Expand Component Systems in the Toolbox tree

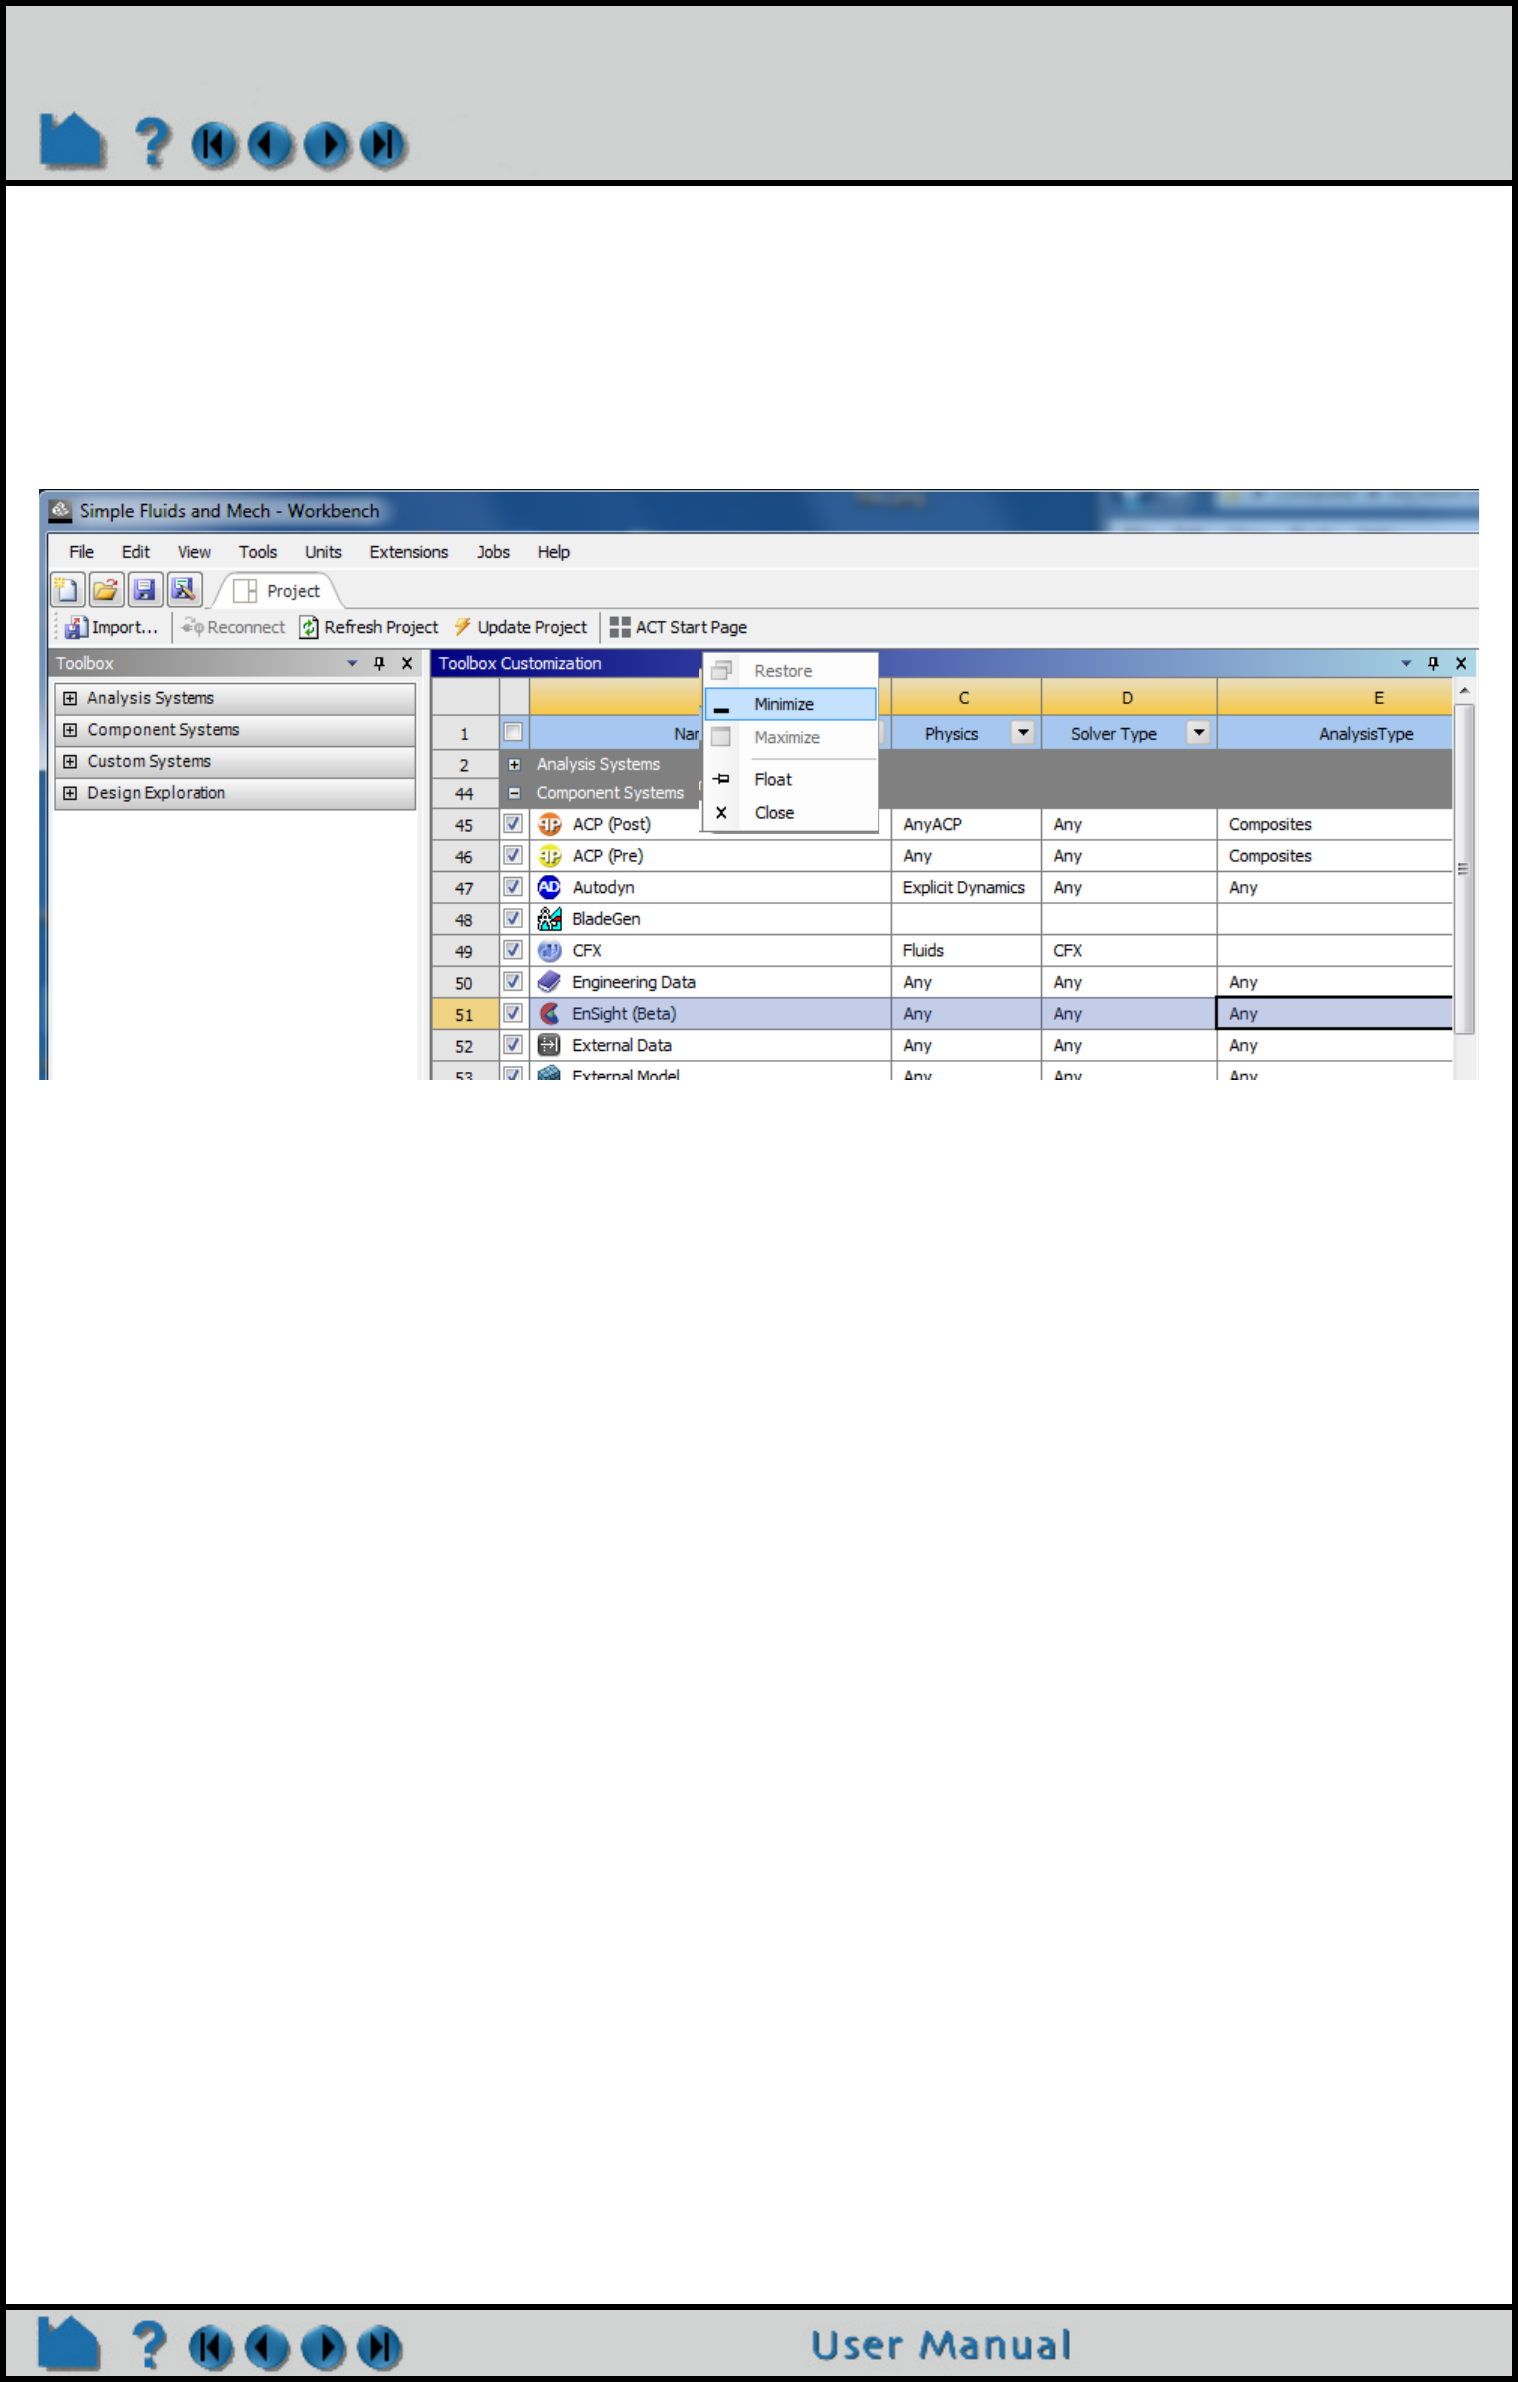click(70, 730)
